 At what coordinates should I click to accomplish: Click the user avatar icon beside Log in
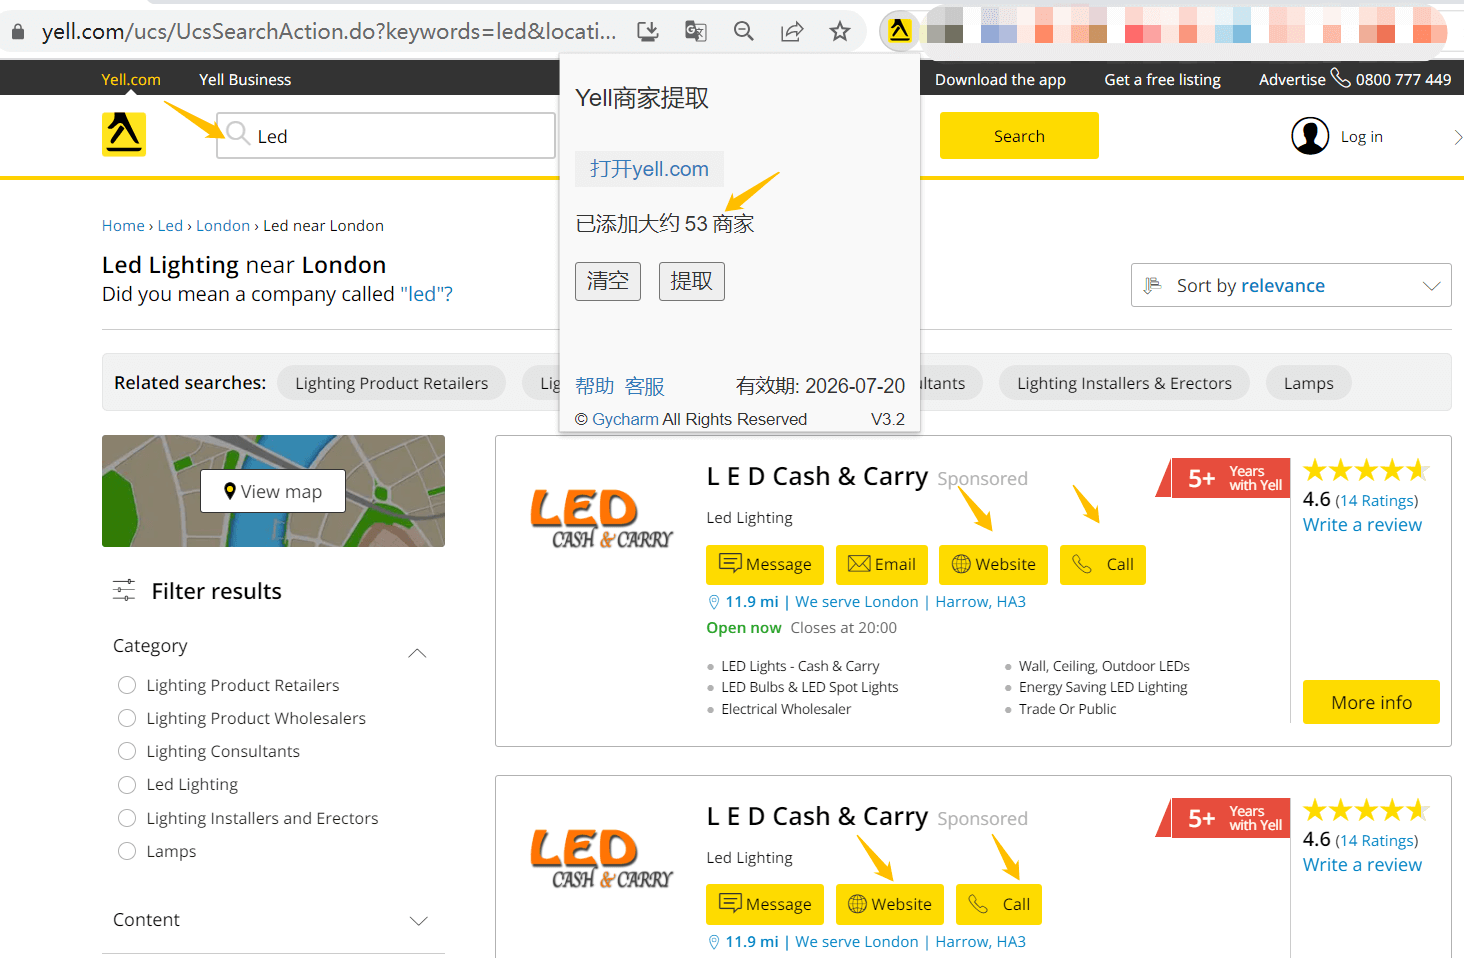1310,136
